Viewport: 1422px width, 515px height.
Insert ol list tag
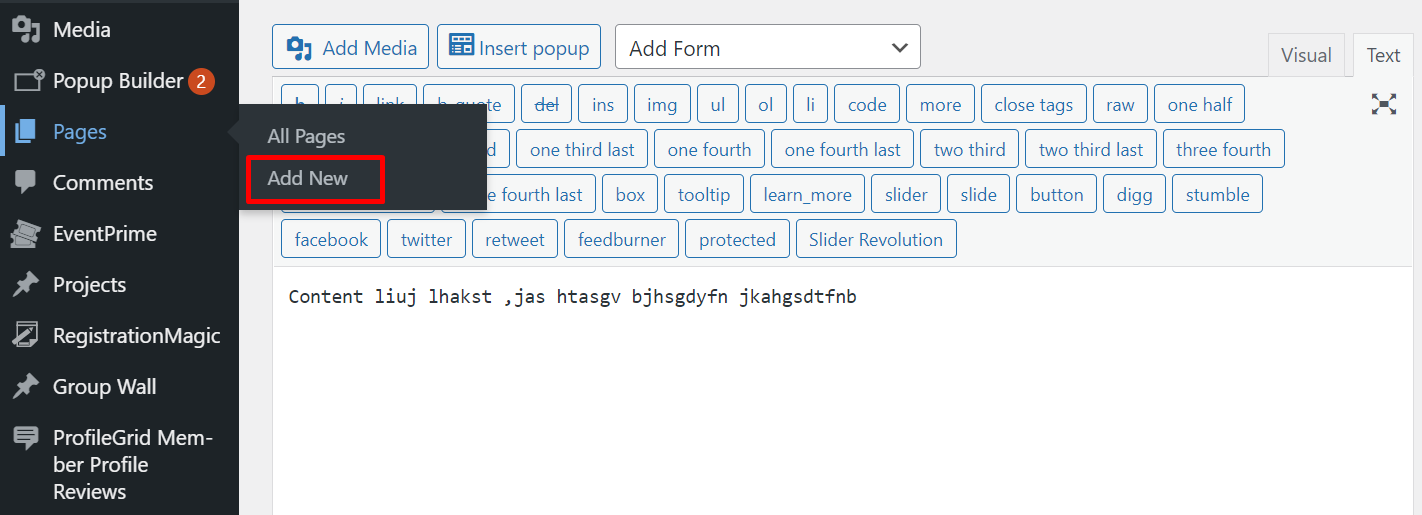click(x=766, y=105)
